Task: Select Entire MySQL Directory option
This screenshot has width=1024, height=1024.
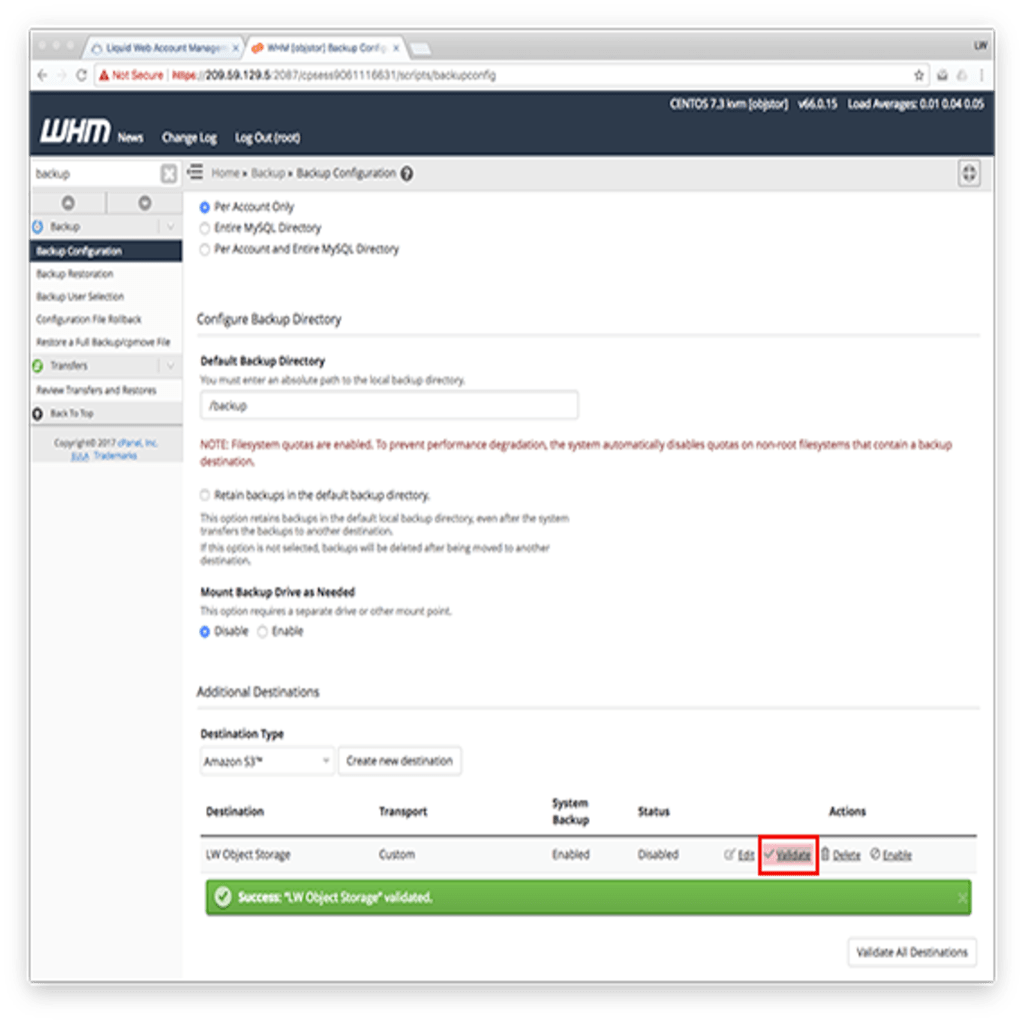Action: (204, 228)
